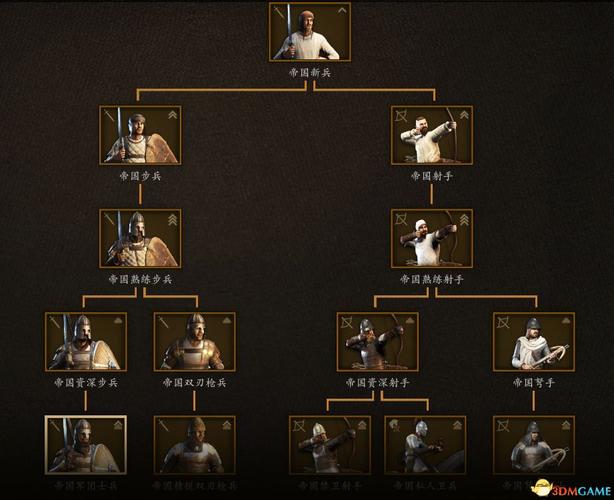Open the 帝国资深射手 archer card
Image resolution: width=614 pixels, height=500 pixels.
coord(377,342)
